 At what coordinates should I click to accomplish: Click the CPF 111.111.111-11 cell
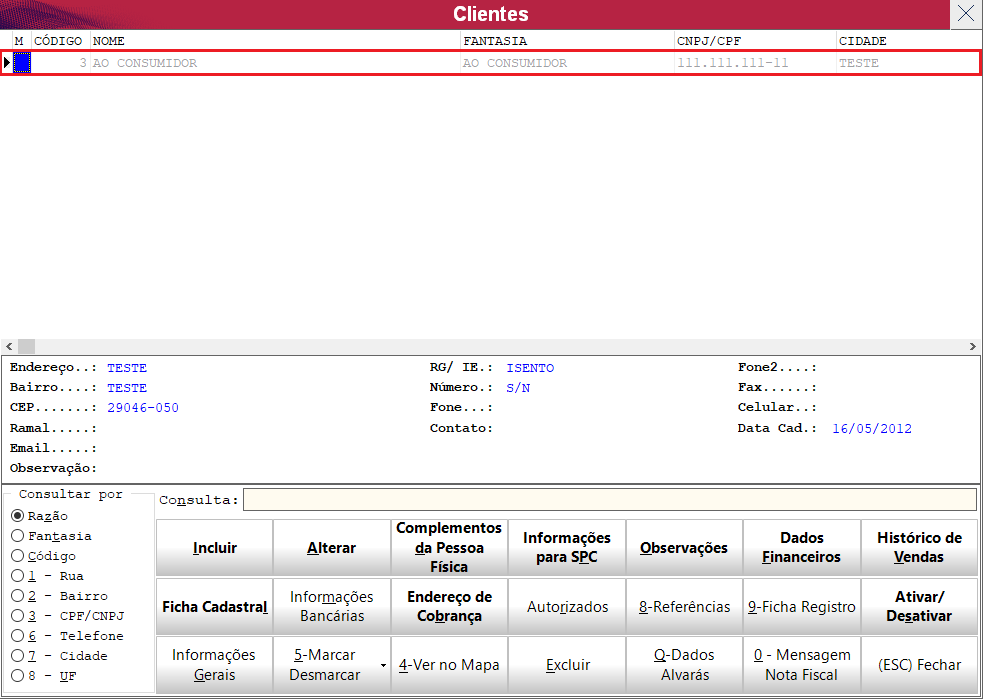[x=755, y=63]
